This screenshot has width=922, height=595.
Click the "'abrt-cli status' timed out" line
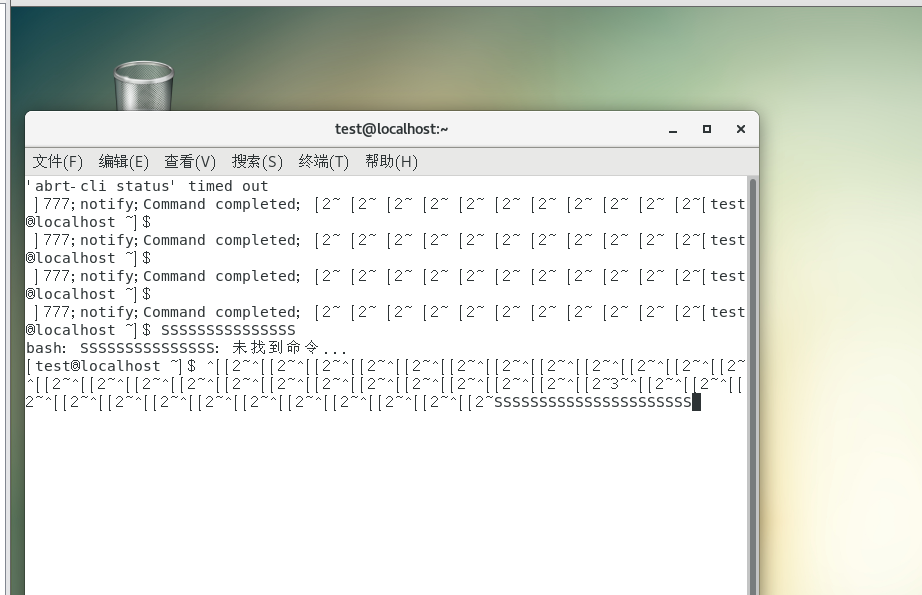pos(147,186)
